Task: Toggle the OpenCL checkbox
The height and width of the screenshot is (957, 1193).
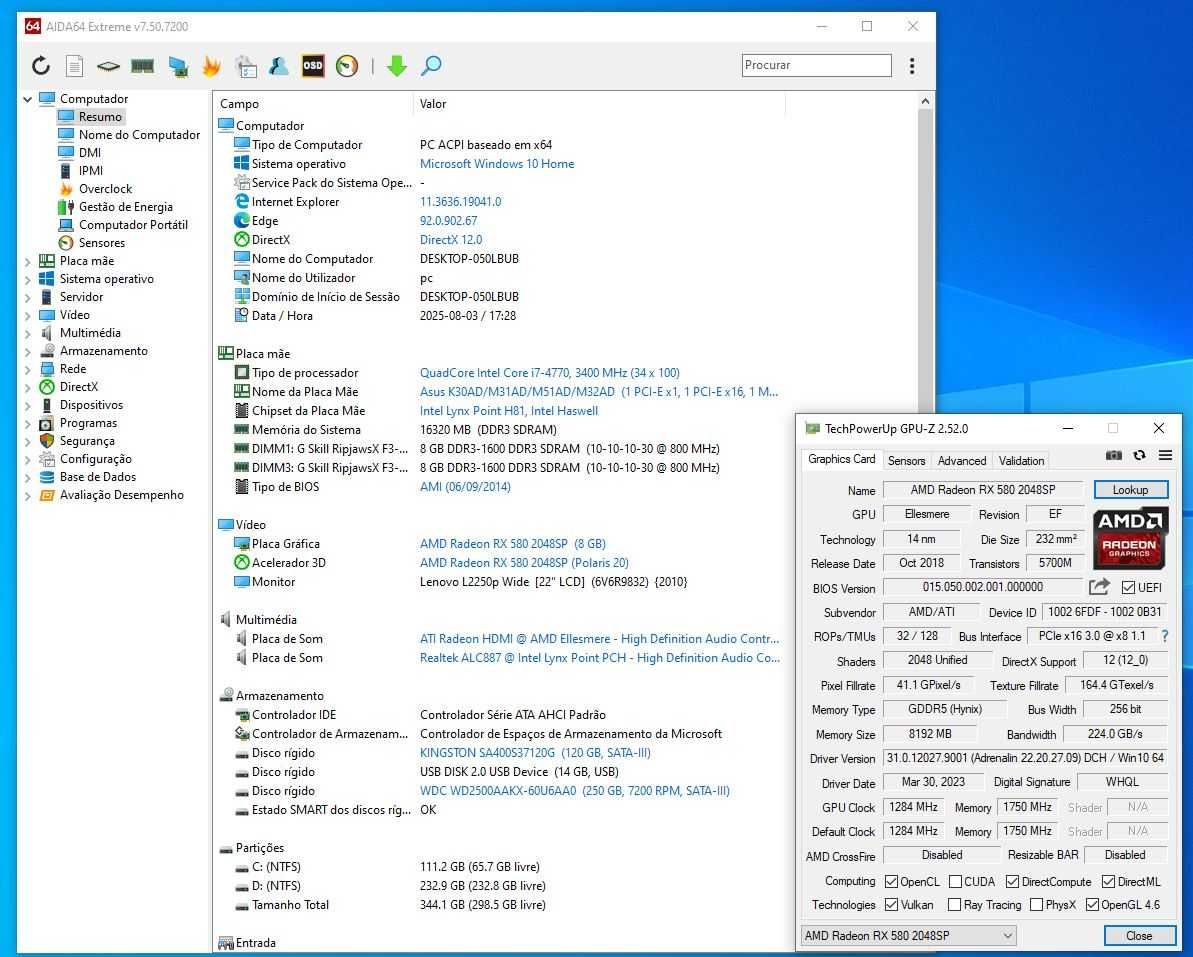Action: click(x=891, y=882)
